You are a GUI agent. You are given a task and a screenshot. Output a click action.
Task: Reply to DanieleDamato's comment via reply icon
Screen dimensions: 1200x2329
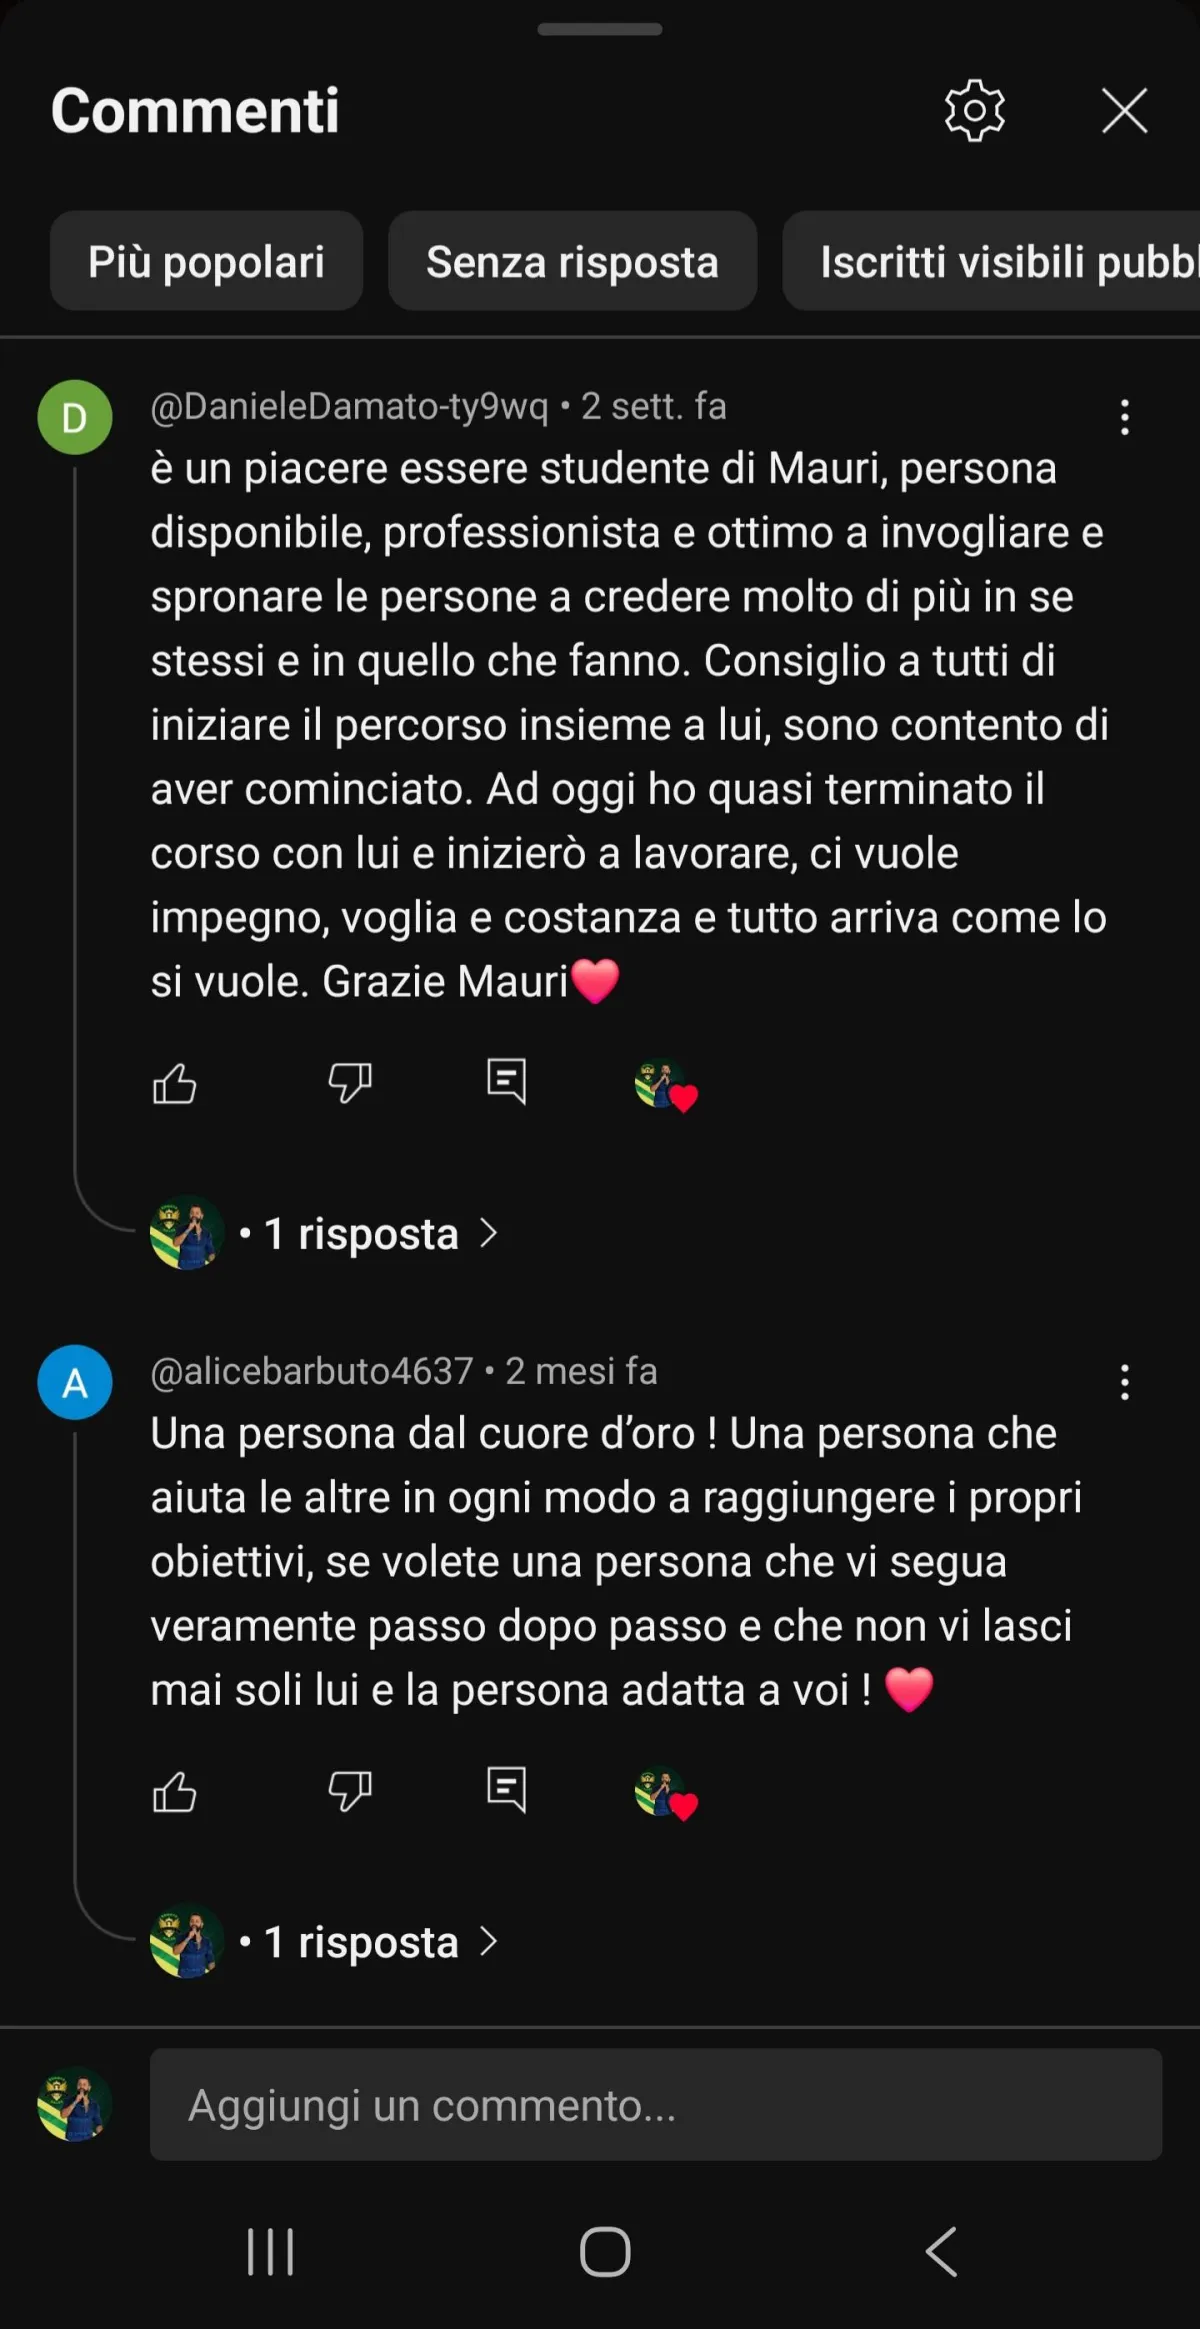point(506,1081)
